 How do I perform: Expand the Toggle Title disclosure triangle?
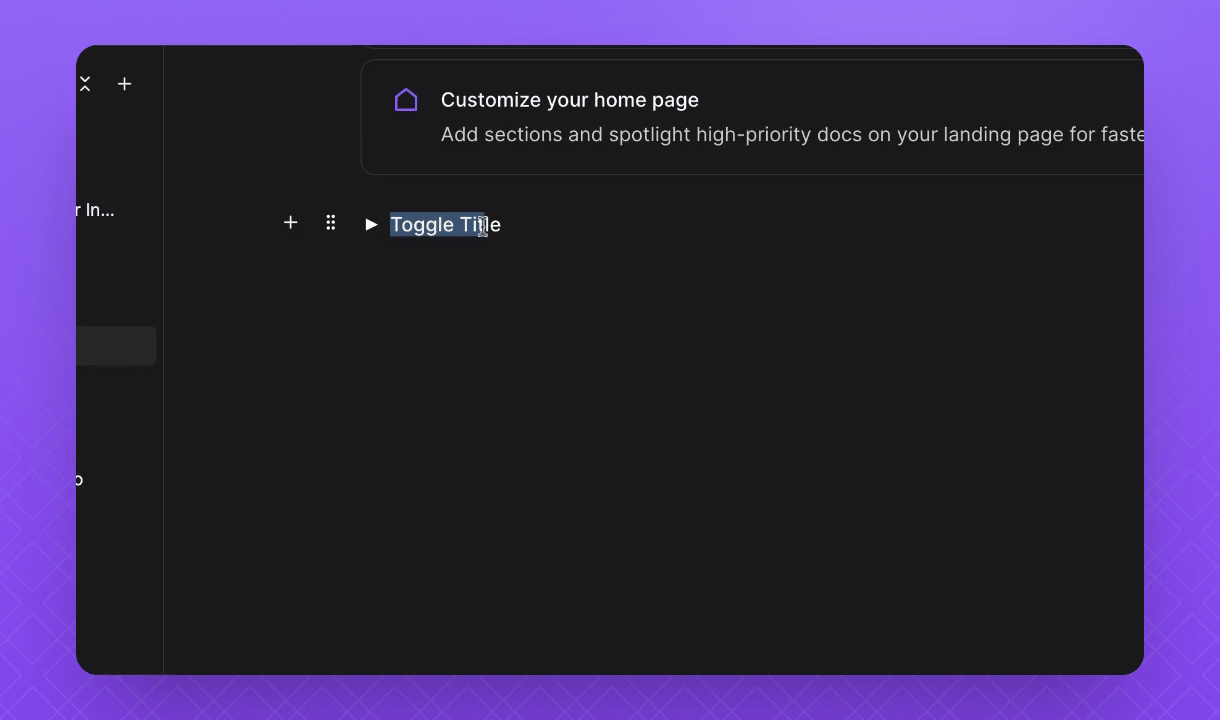pyautogui.click(x=371, y=224)
